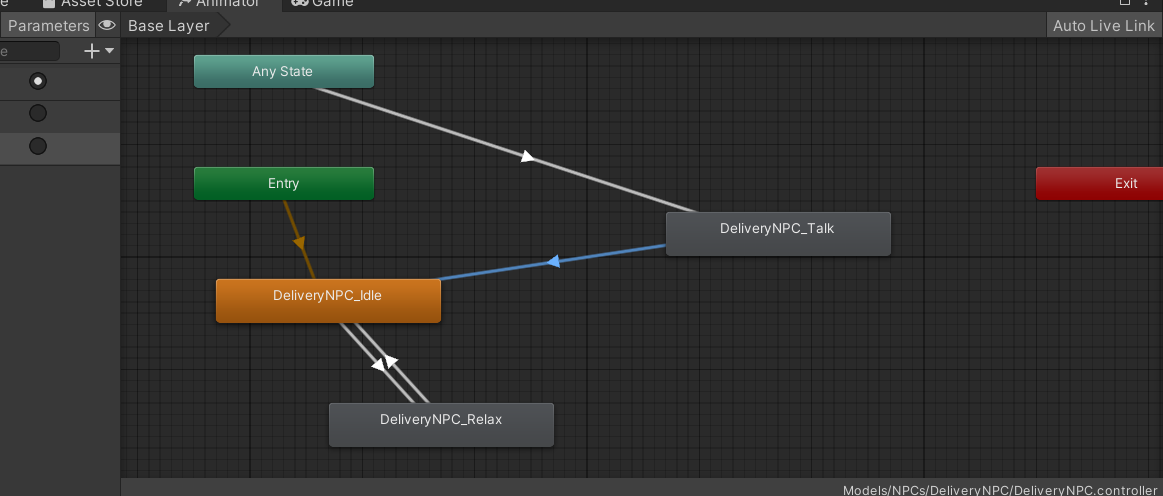The image size is (1163, 496).
Task: Click the plus icon to add a parameter
Action: [x=92, y=51]
